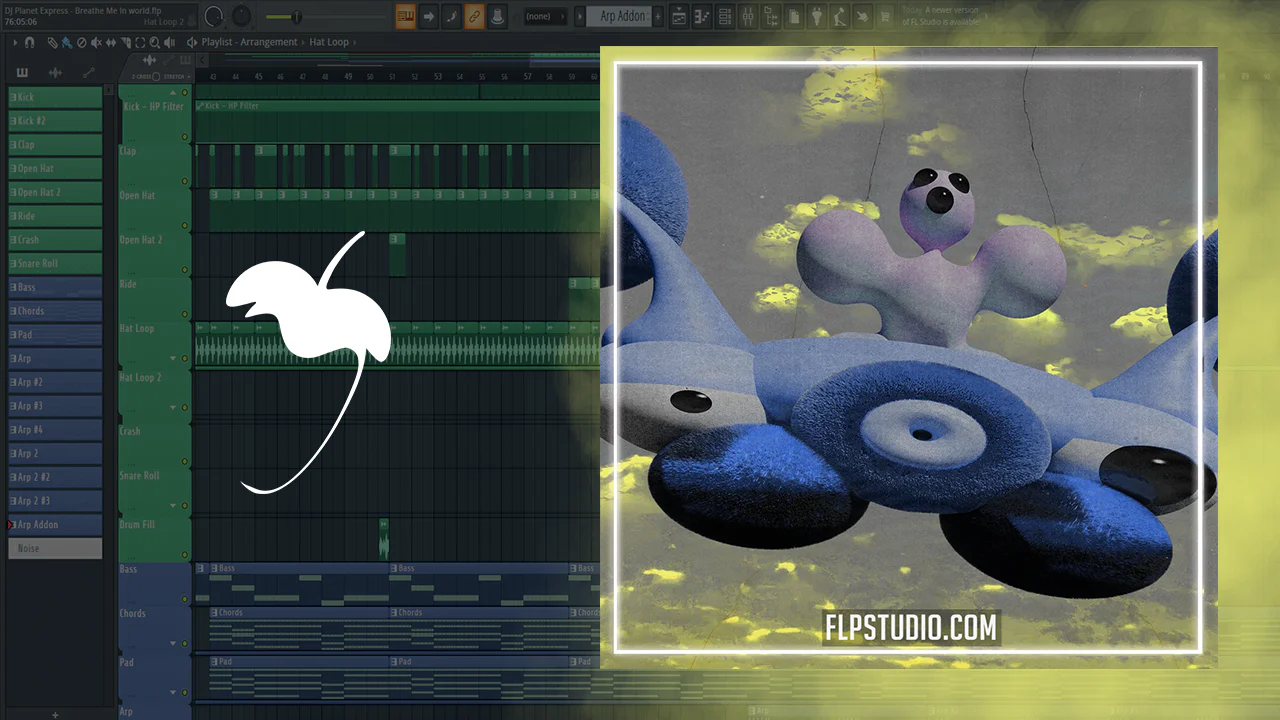Expand the Hat Loop track's triangle arrow
Image resolution: width=1280 pixels, height=720 pixels.
173,358
